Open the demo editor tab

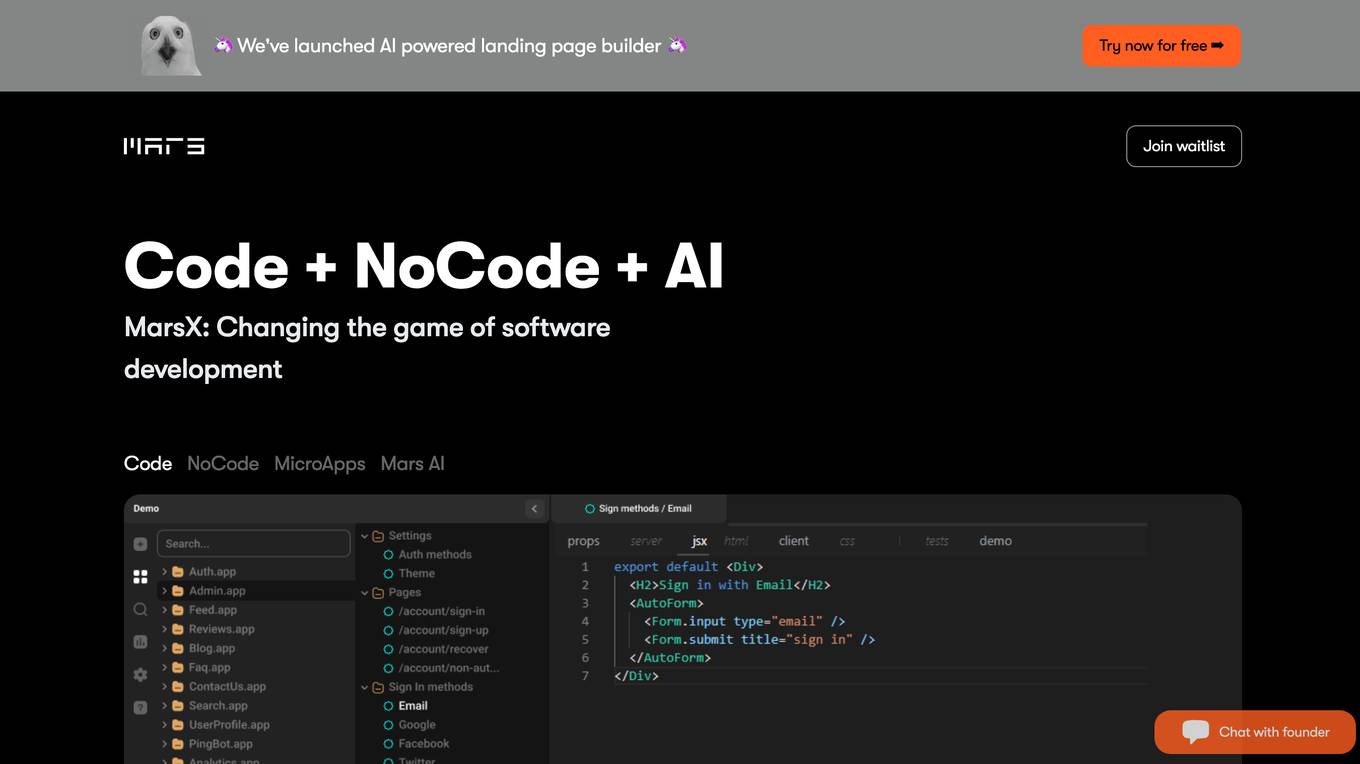[x=995, y=541]
